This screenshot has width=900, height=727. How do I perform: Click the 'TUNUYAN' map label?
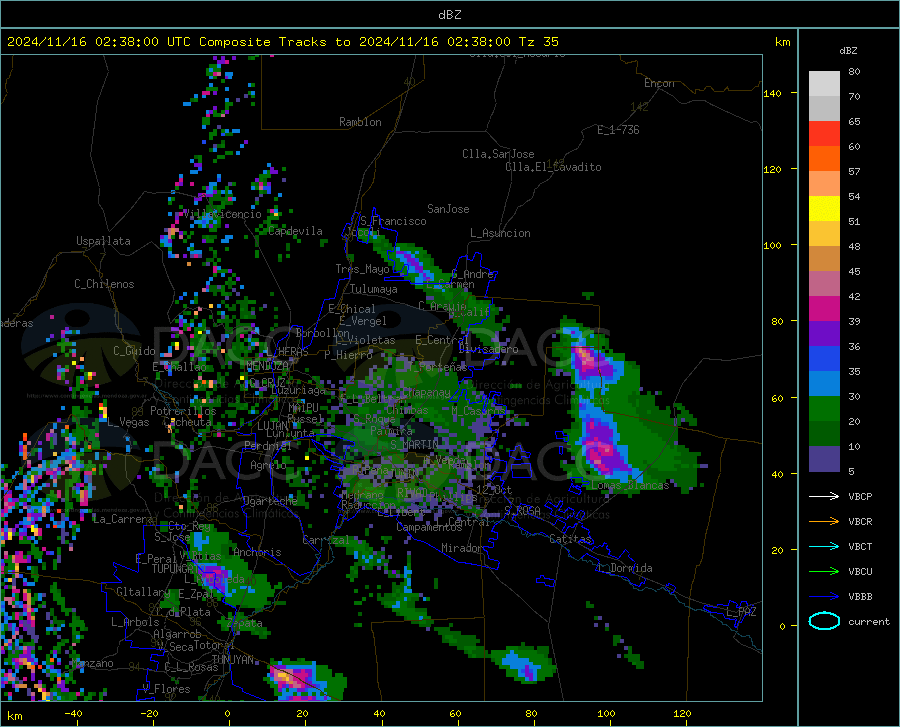coord(232,660)
